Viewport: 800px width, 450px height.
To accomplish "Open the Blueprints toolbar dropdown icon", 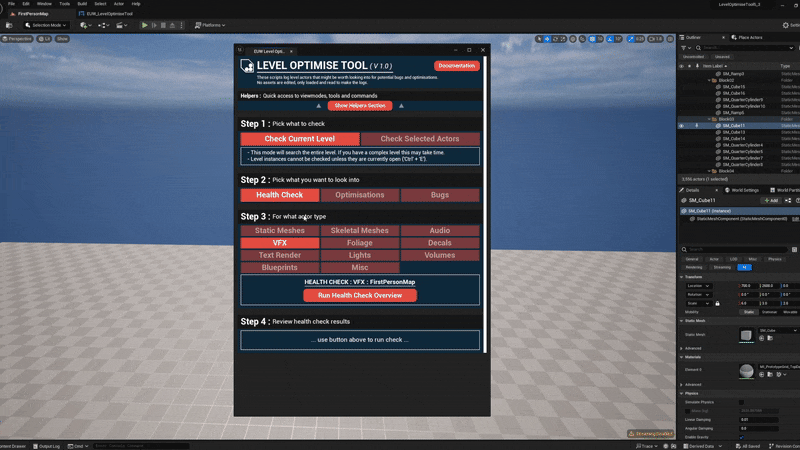I will 104,25.
